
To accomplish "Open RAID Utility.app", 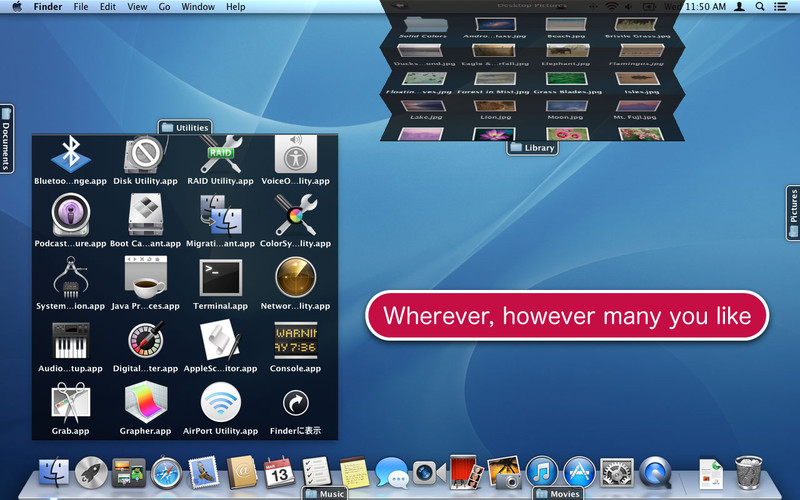I will coord(220,154).
